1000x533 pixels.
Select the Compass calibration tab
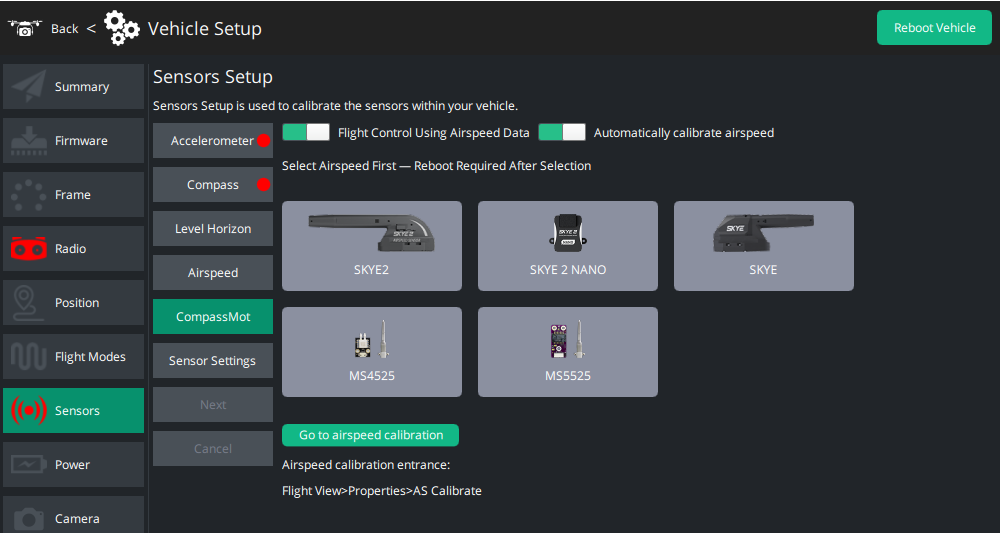pos(212,185)
